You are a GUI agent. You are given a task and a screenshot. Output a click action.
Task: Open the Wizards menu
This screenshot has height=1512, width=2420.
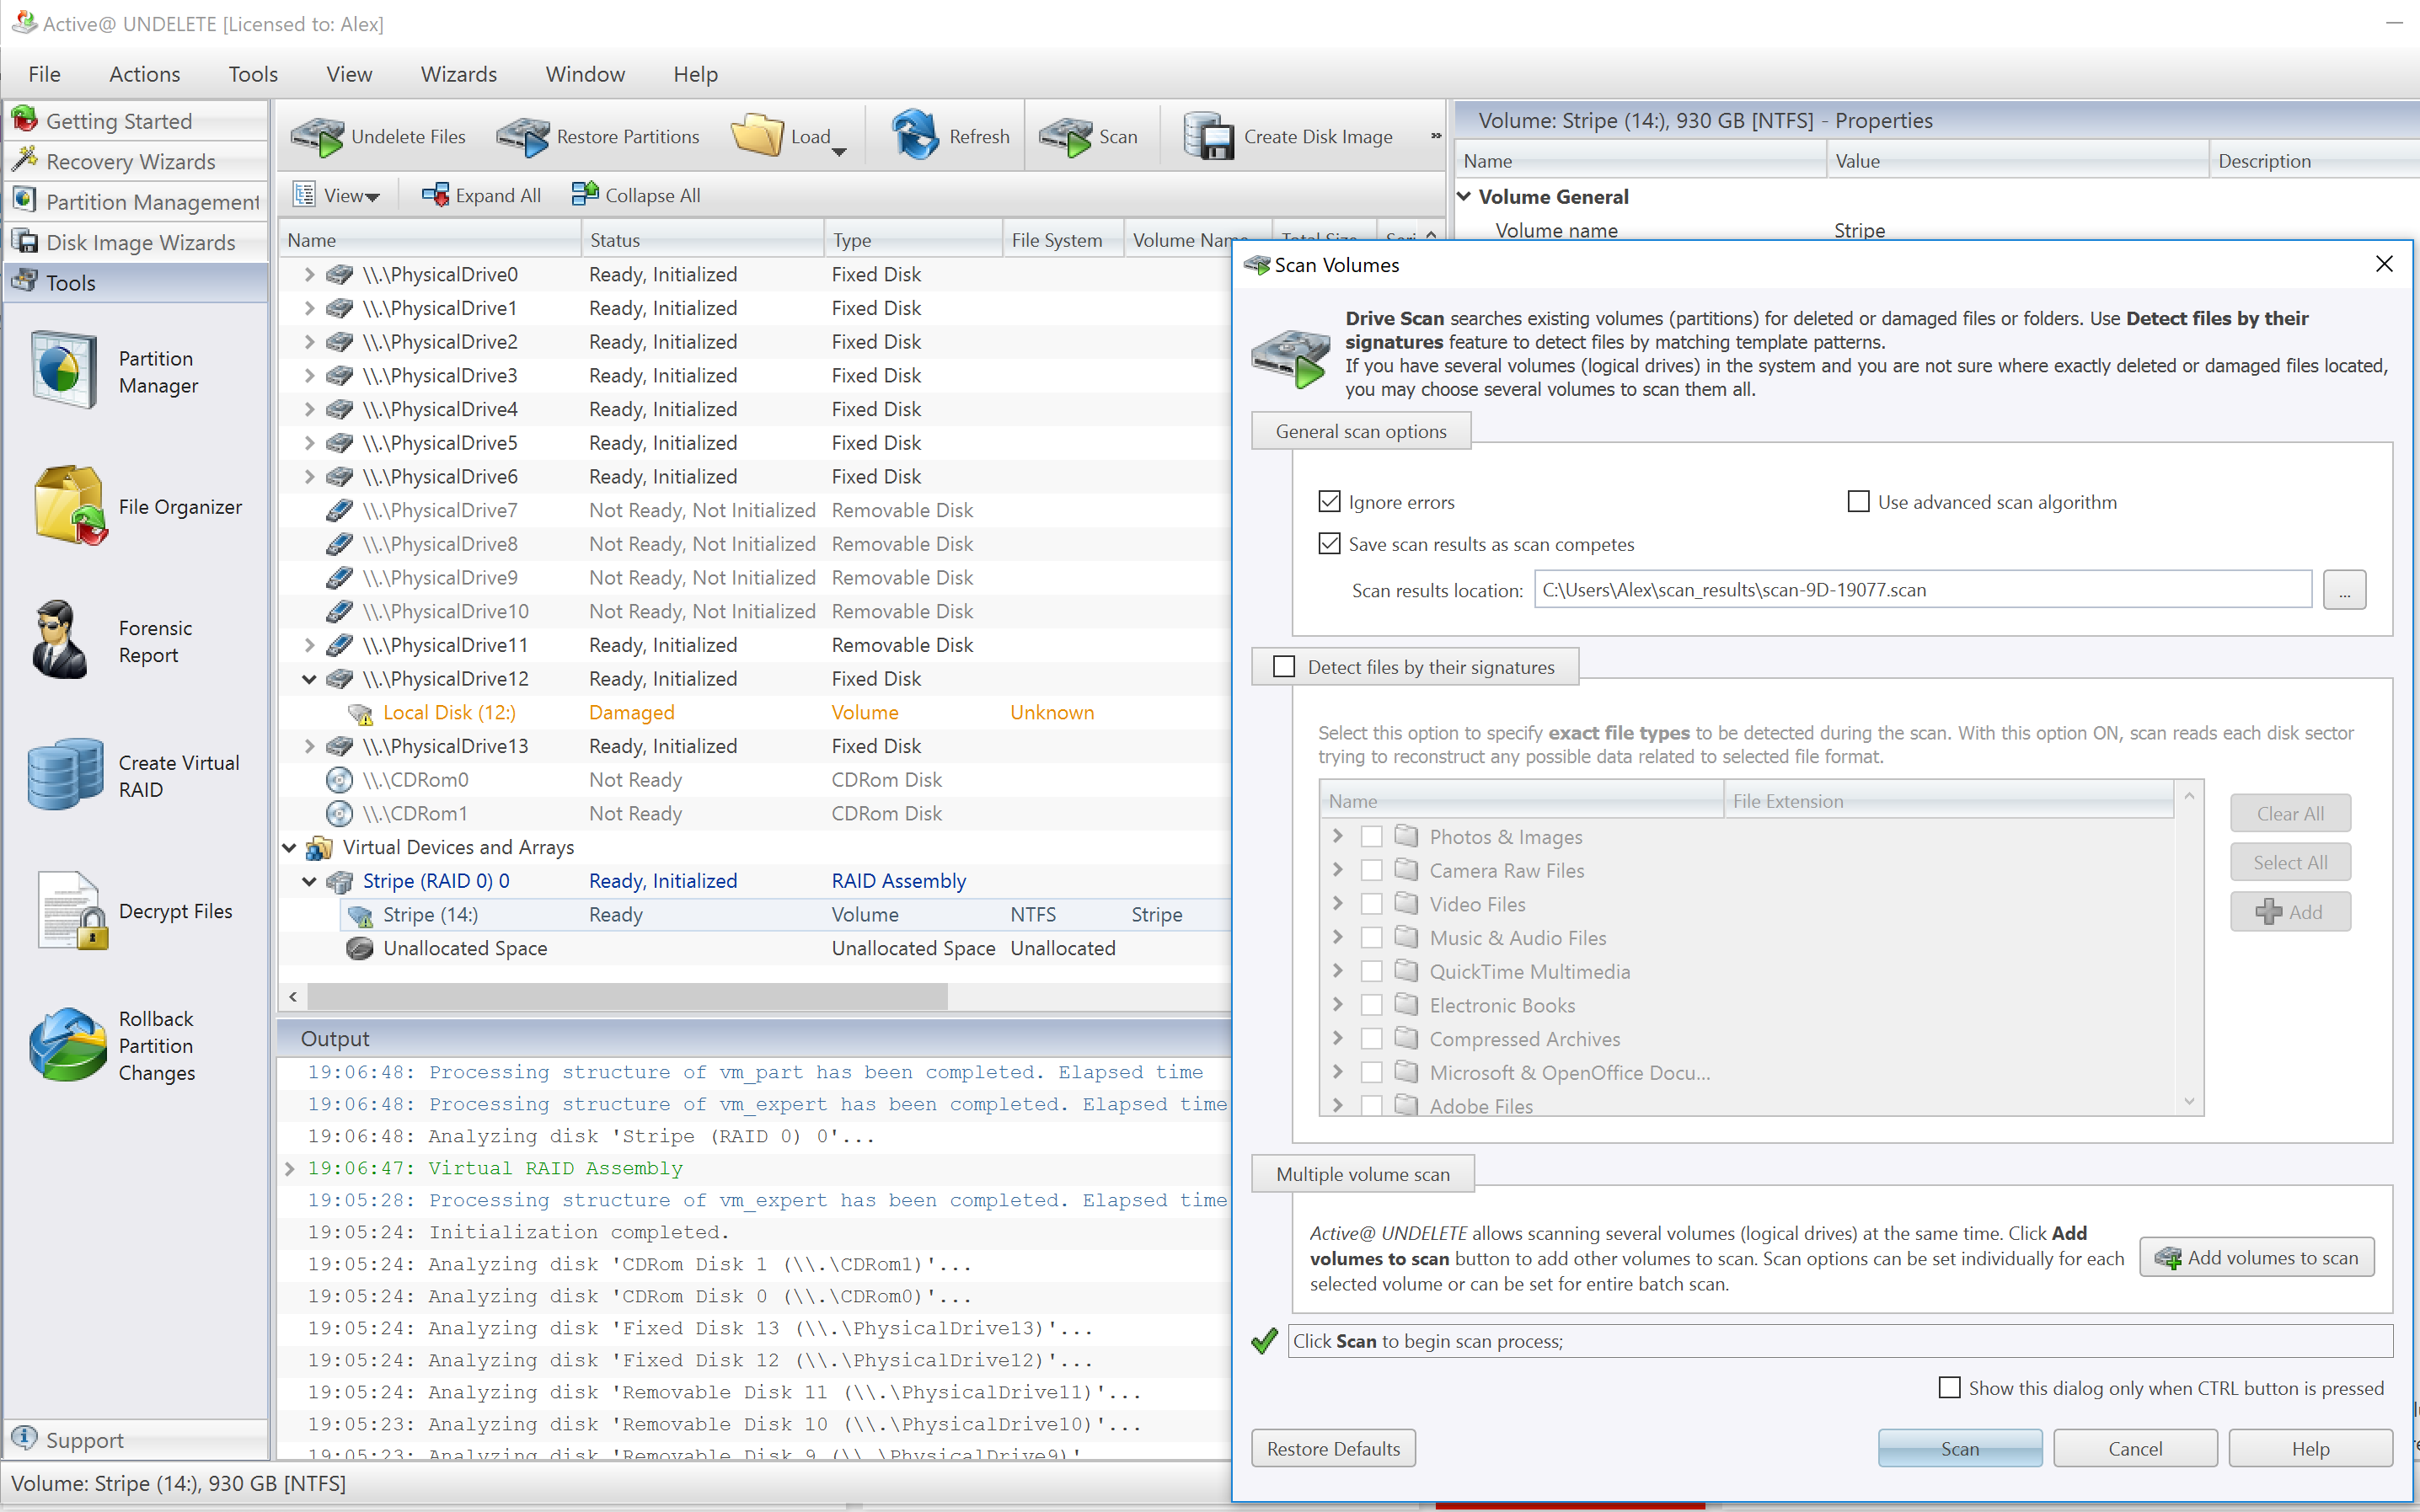(458, 74)
